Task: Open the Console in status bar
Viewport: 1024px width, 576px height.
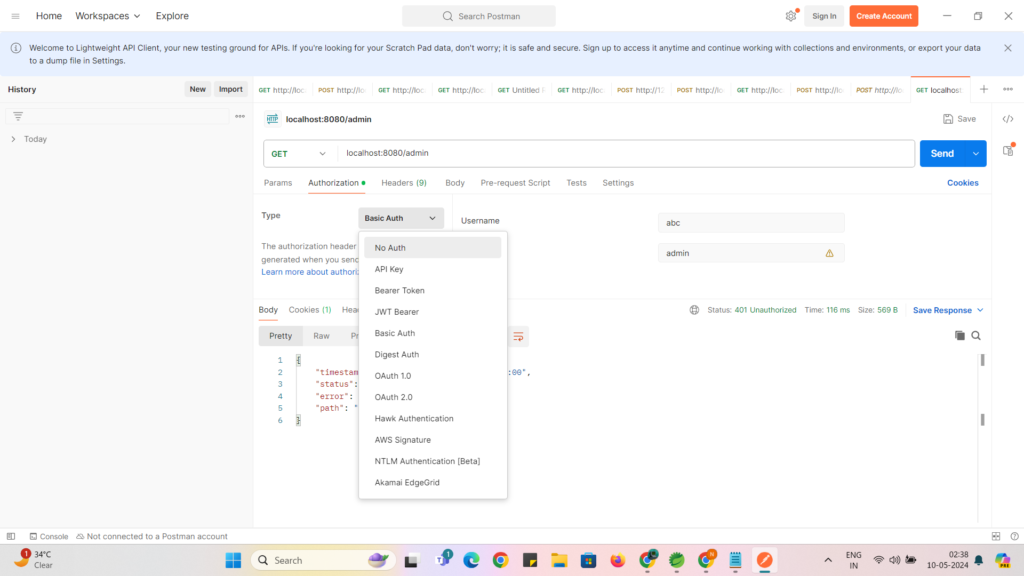Action: tap(48, 536)
